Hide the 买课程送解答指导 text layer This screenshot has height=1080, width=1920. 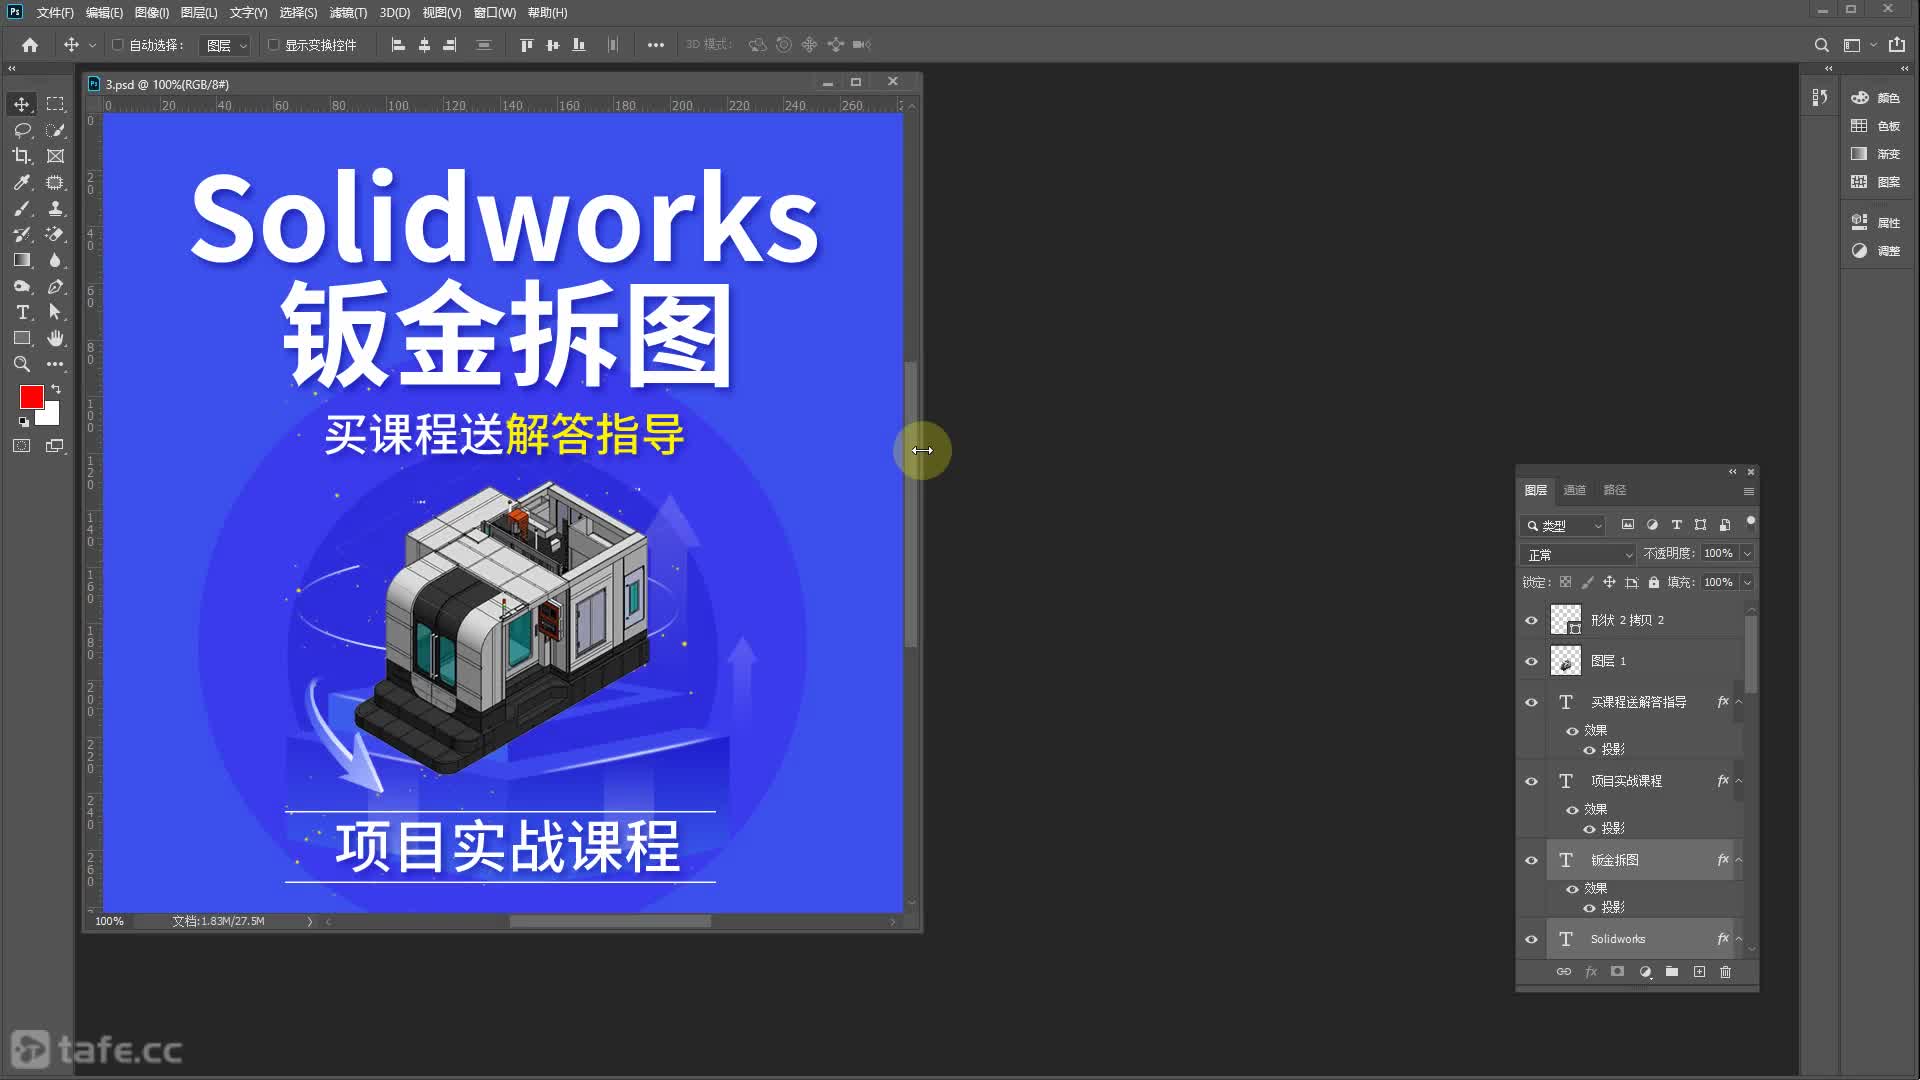click(1531, 702)
